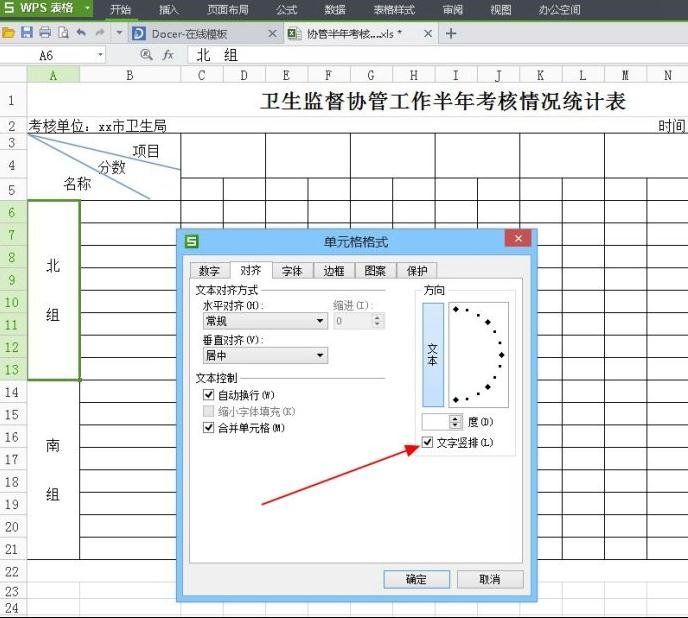Redo the last action

tap(100, 32)
